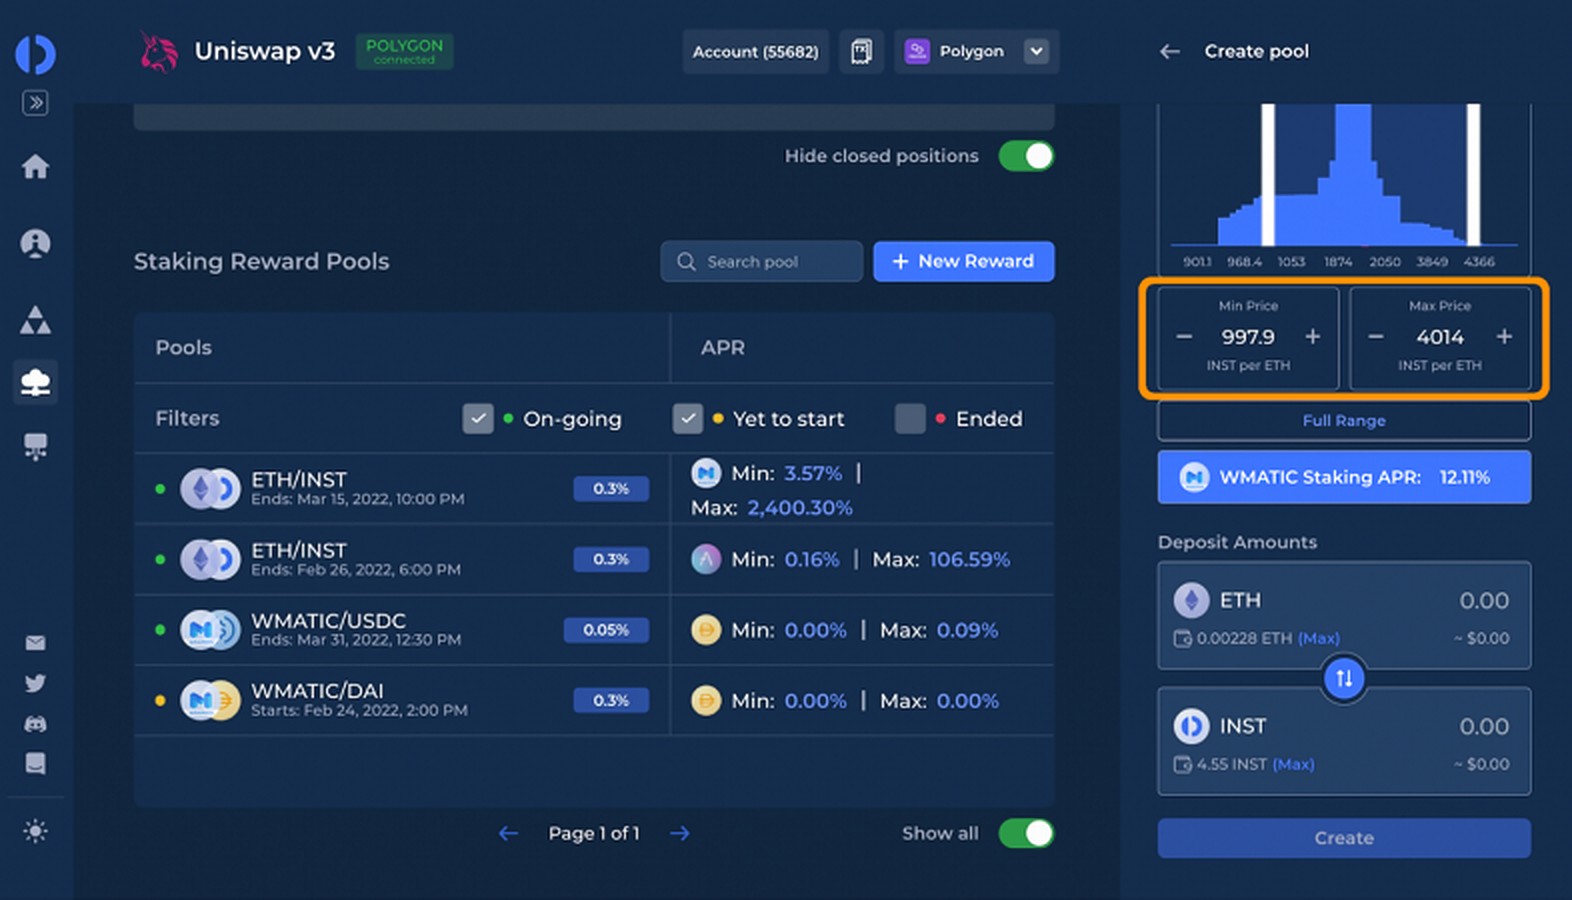Uncheck the On-going filter checkbox

tap(478, 419)
